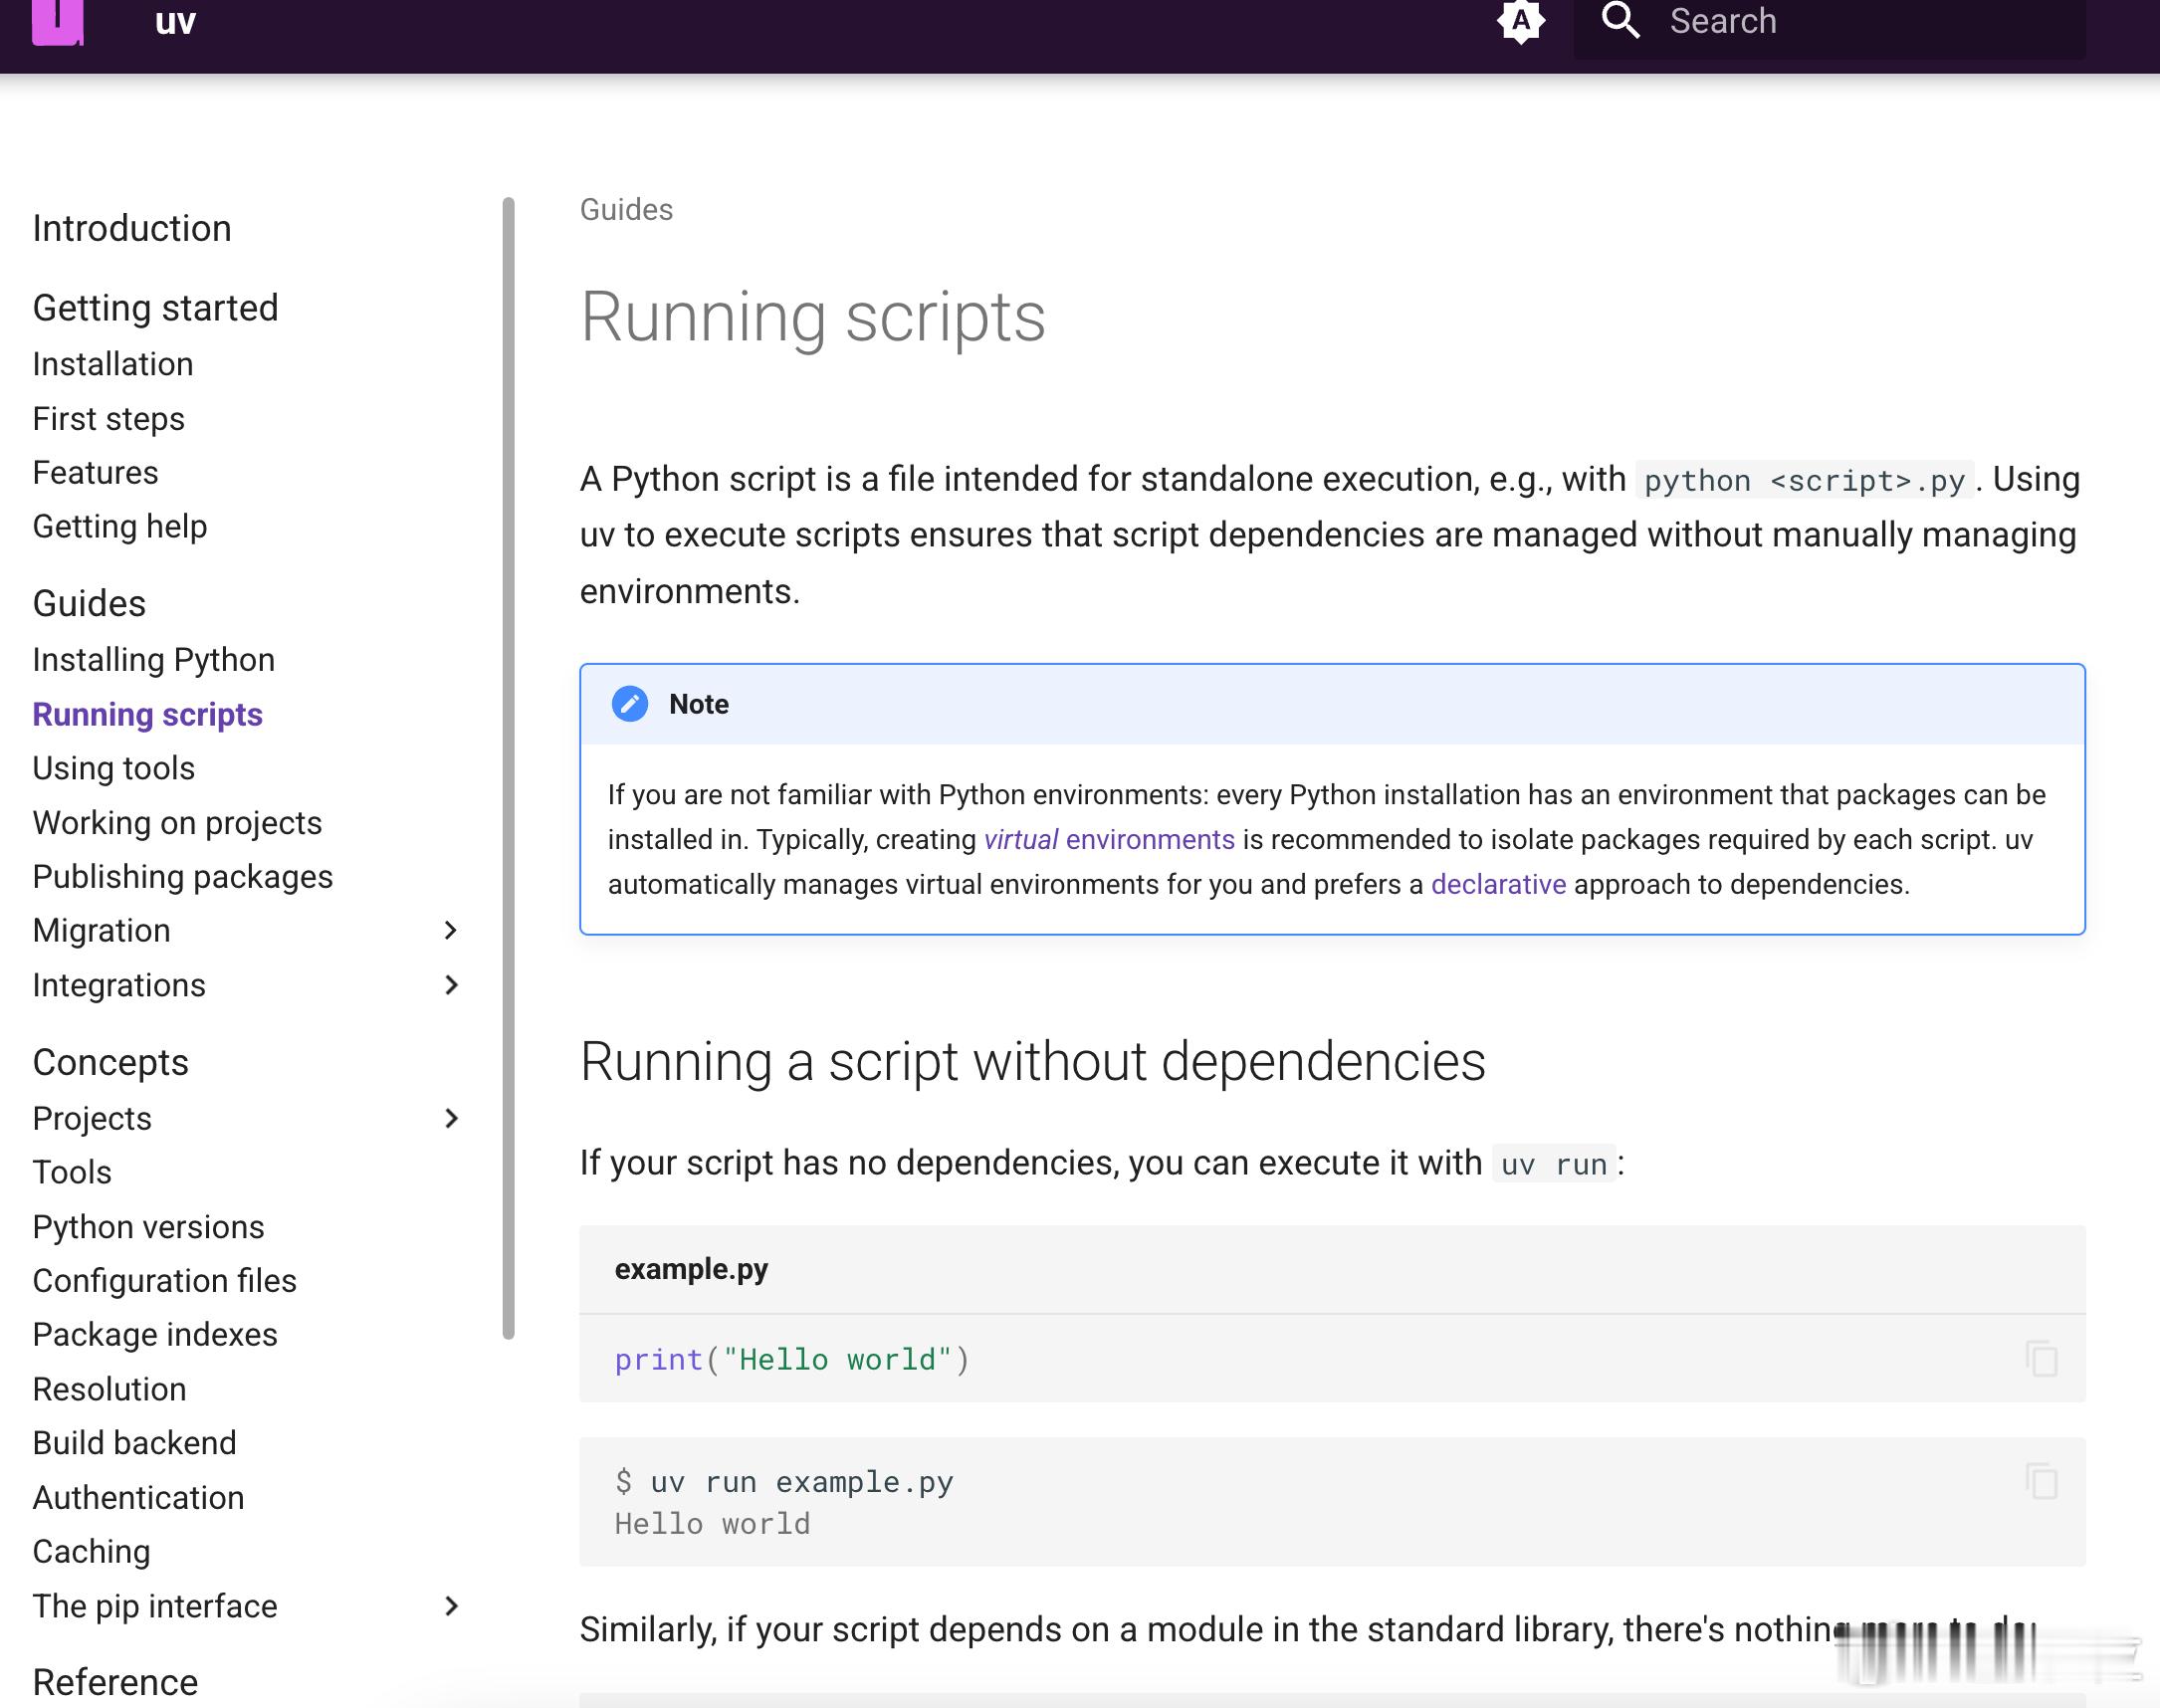
Task: Open the Using tools guide
Action: tap(113, 768)
